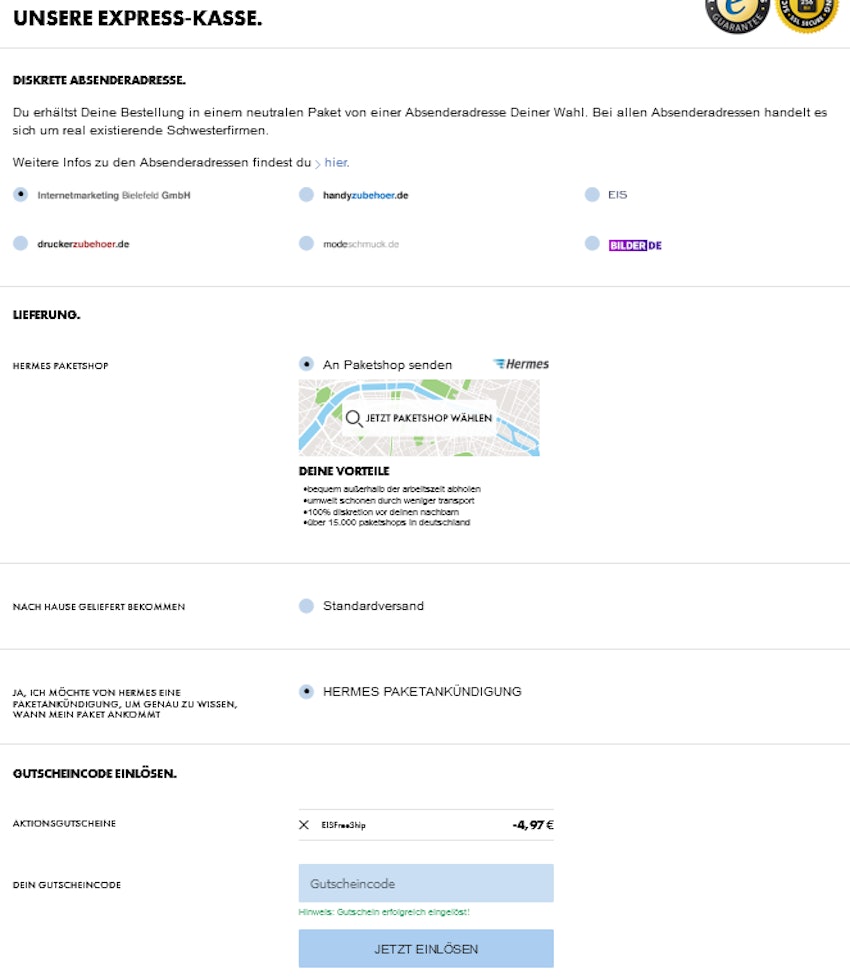Click the druckerzubehoer.de logo
This screenshot has width=850, height=978.
tap(83, 244)
